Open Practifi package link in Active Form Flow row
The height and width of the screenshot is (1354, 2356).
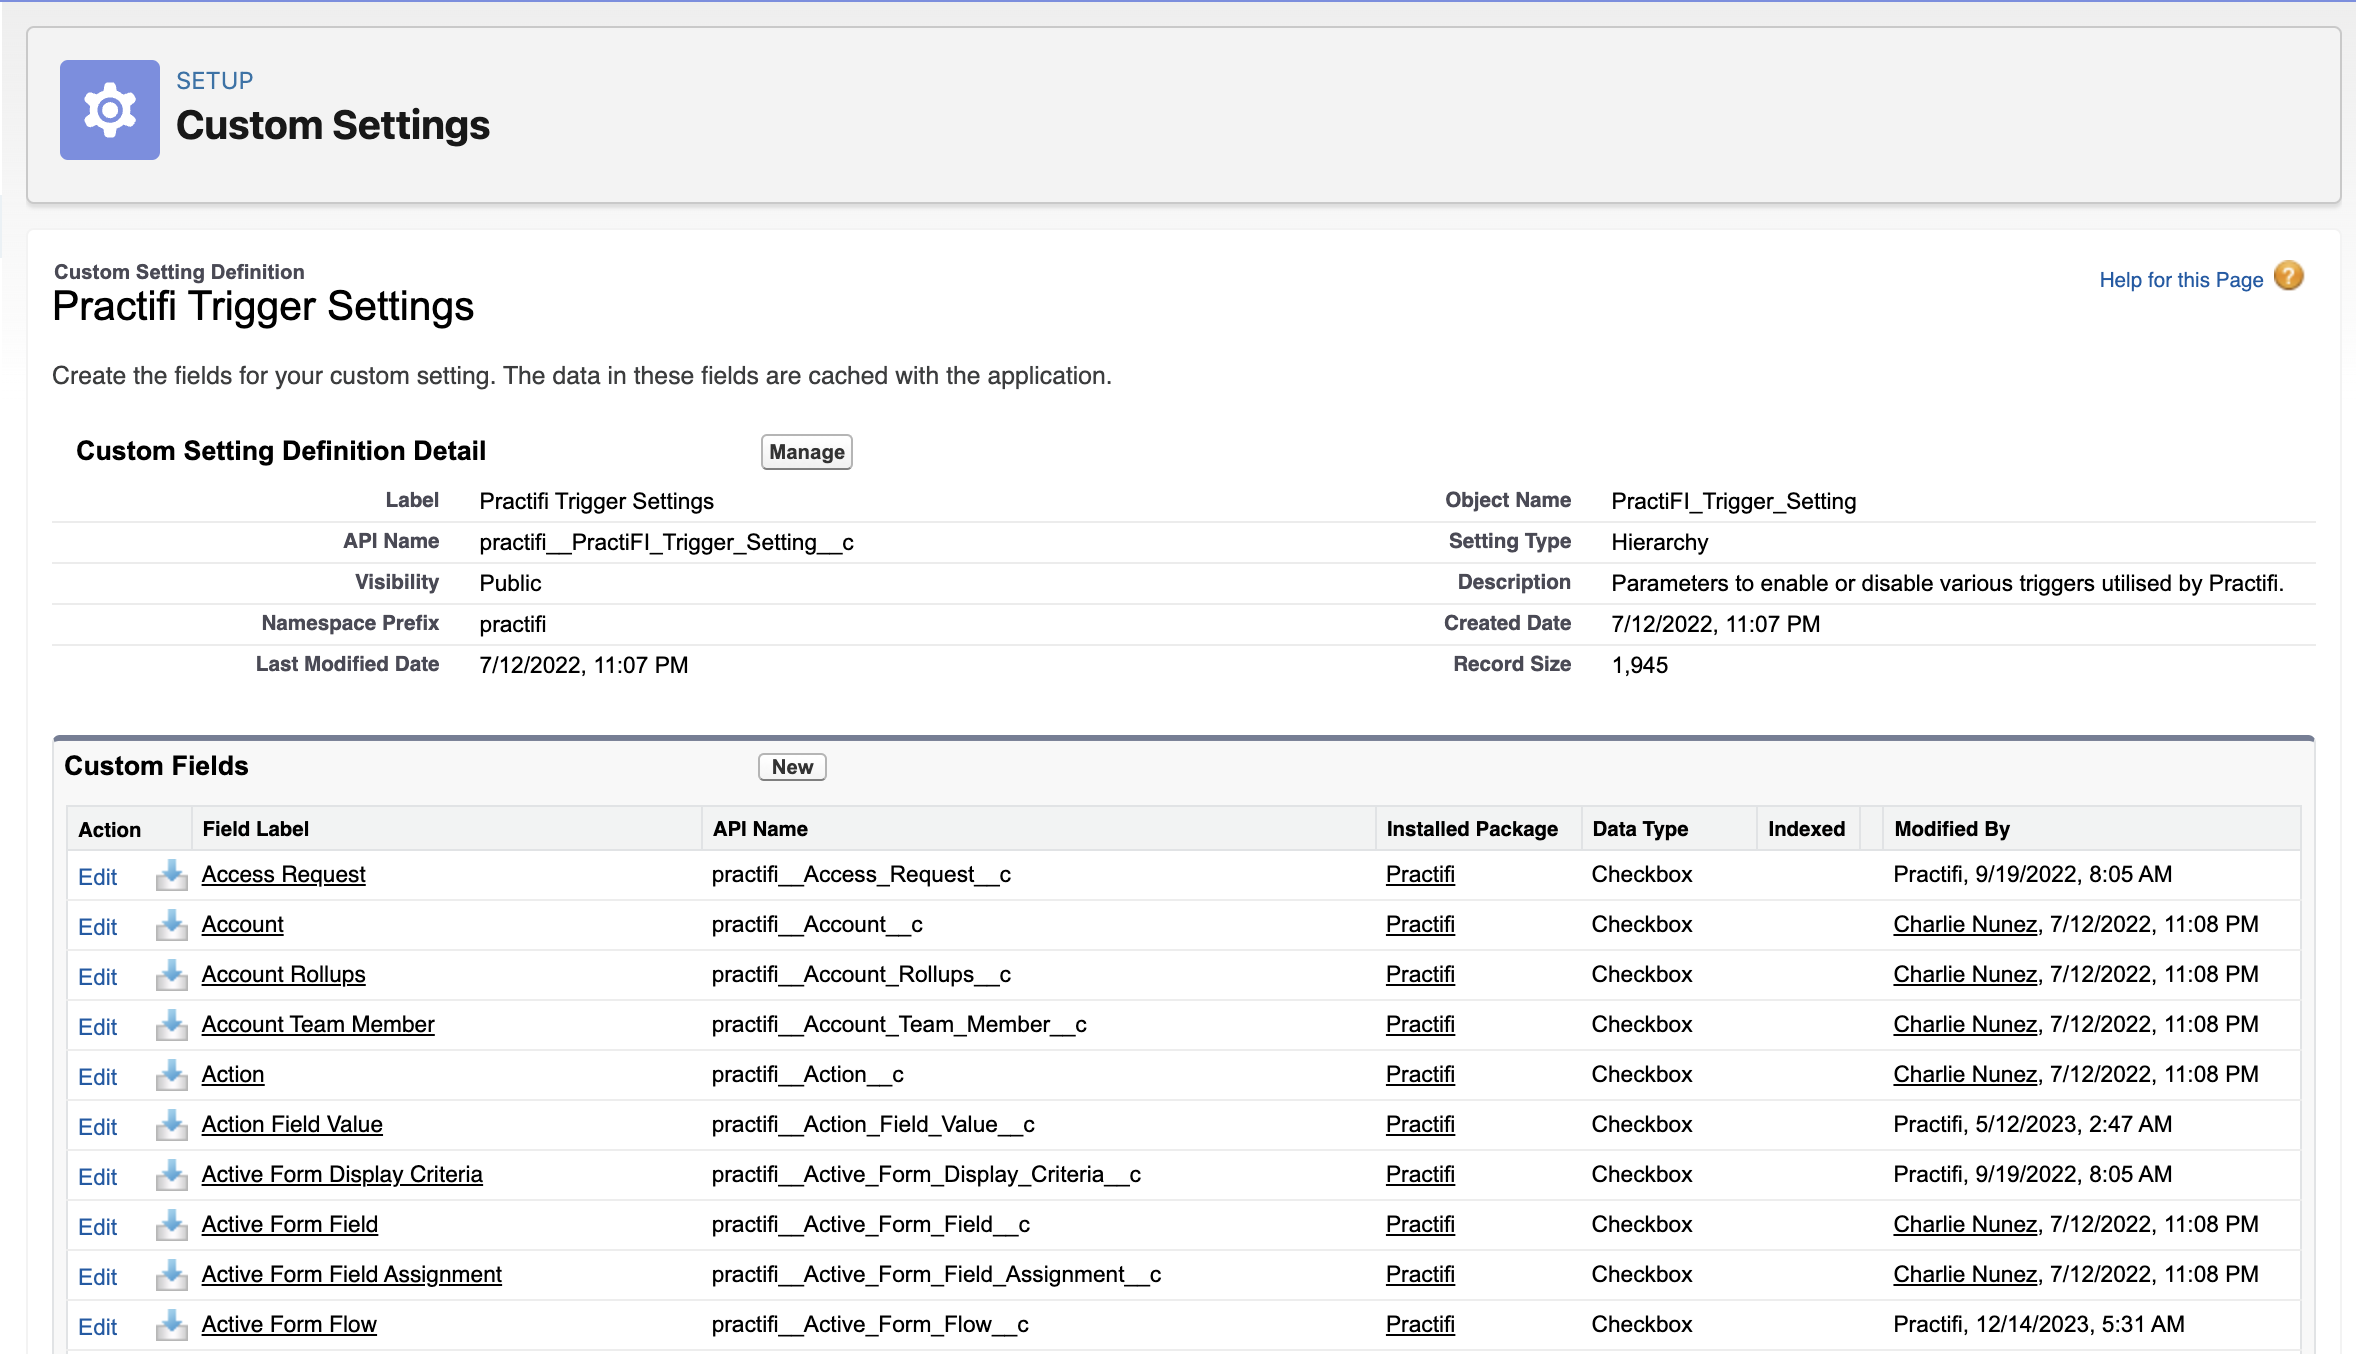point(1420,1324)
